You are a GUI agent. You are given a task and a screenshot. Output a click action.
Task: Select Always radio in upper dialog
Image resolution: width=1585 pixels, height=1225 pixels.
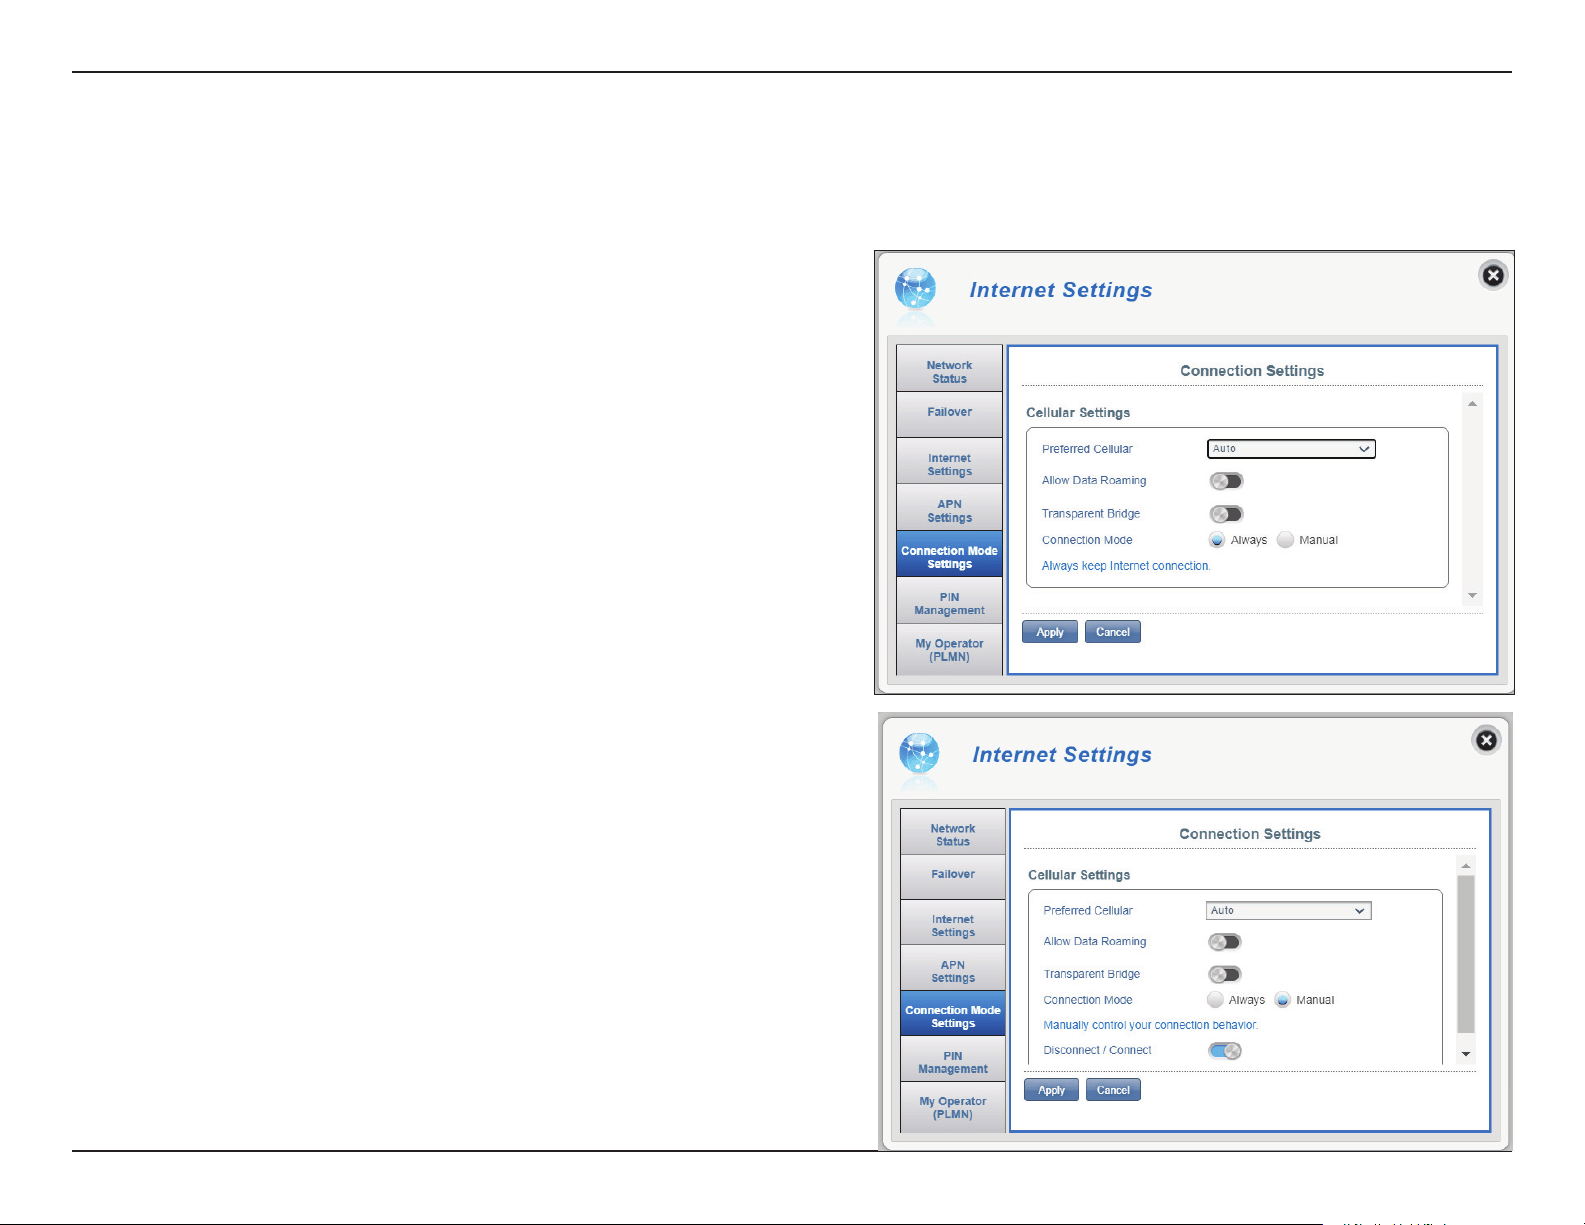coord(1217,540)
